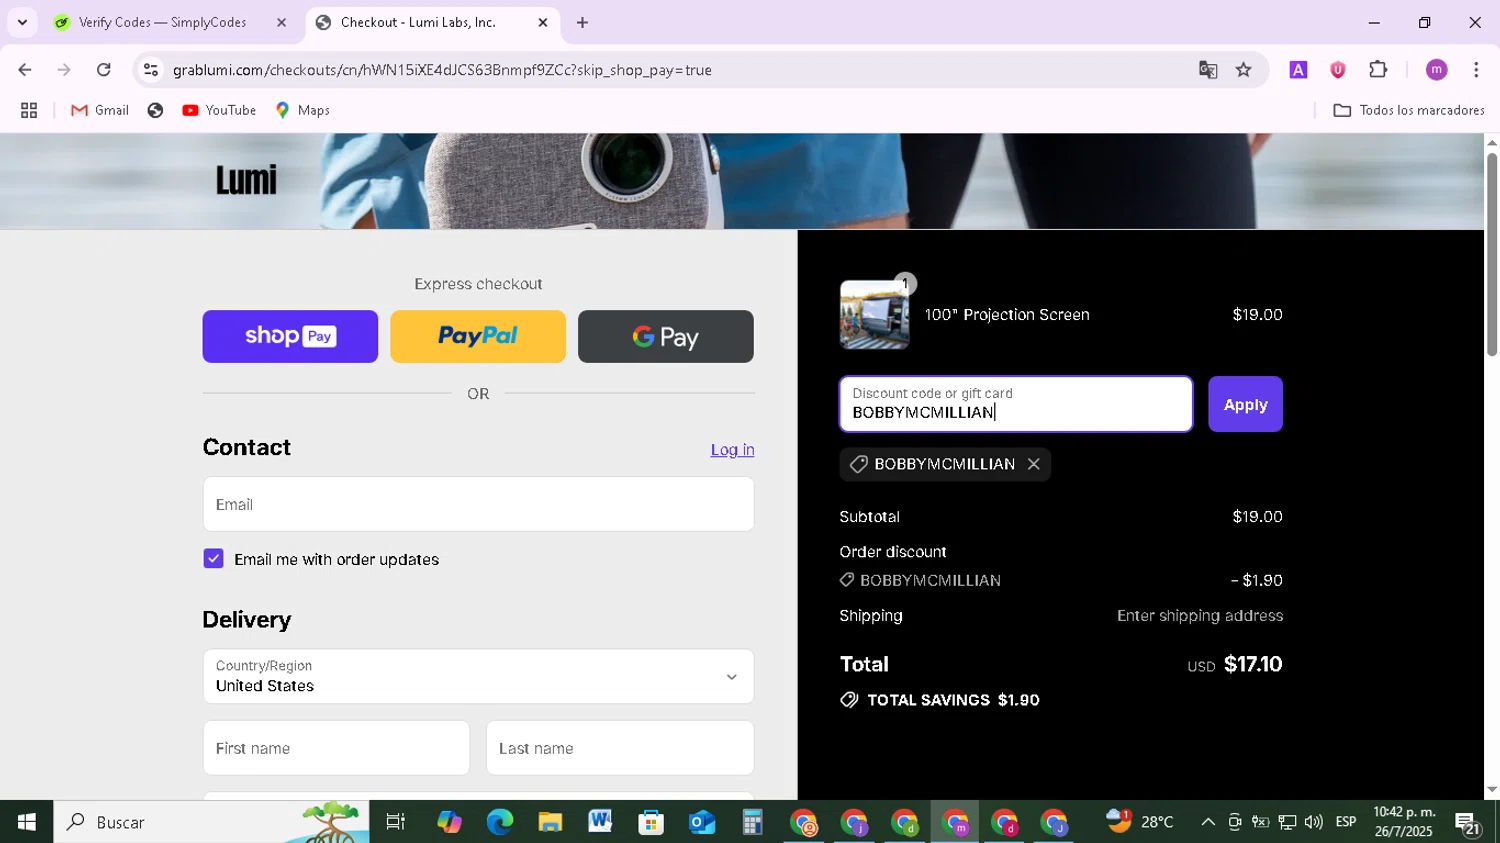Open the apps grid in bookmarks bar
The width and height of the screenshot is (1500, 843).
click(29, 110)
